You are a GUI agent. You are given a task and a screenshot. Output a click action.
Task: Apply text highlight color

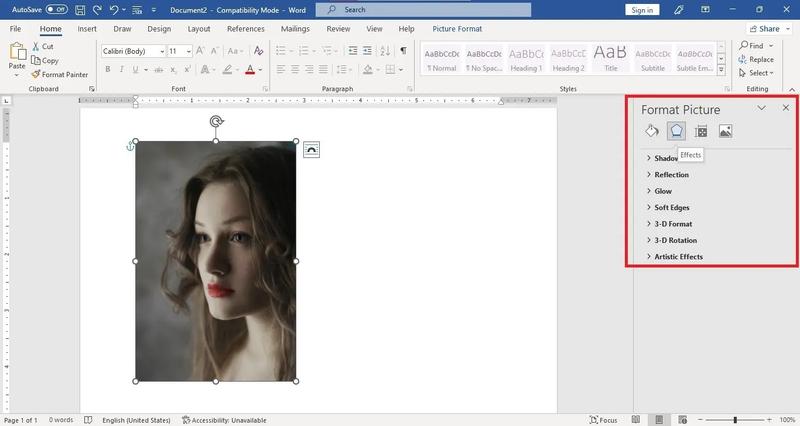click(228, 69)
